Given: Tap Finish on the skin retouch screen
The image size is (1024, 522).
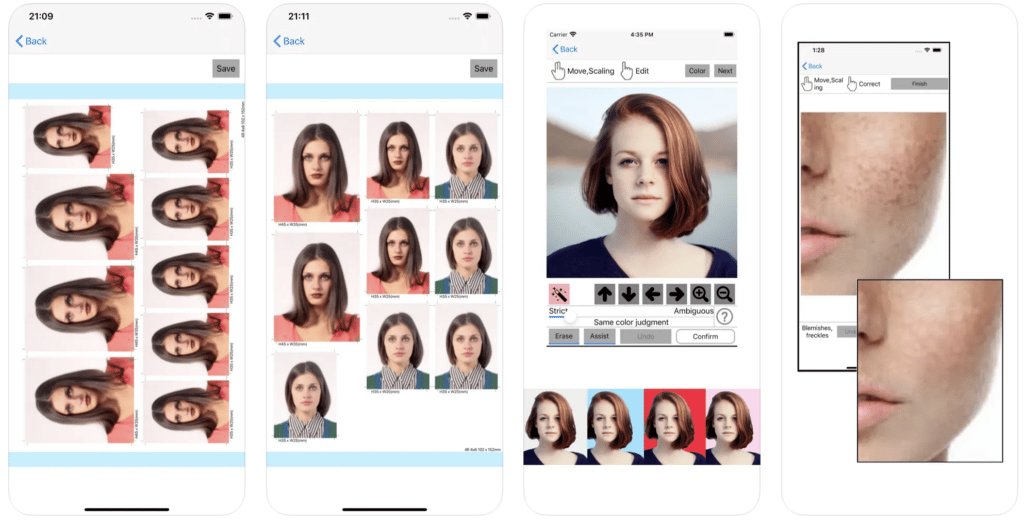Looking at the screenshot, I should (918, 84).
